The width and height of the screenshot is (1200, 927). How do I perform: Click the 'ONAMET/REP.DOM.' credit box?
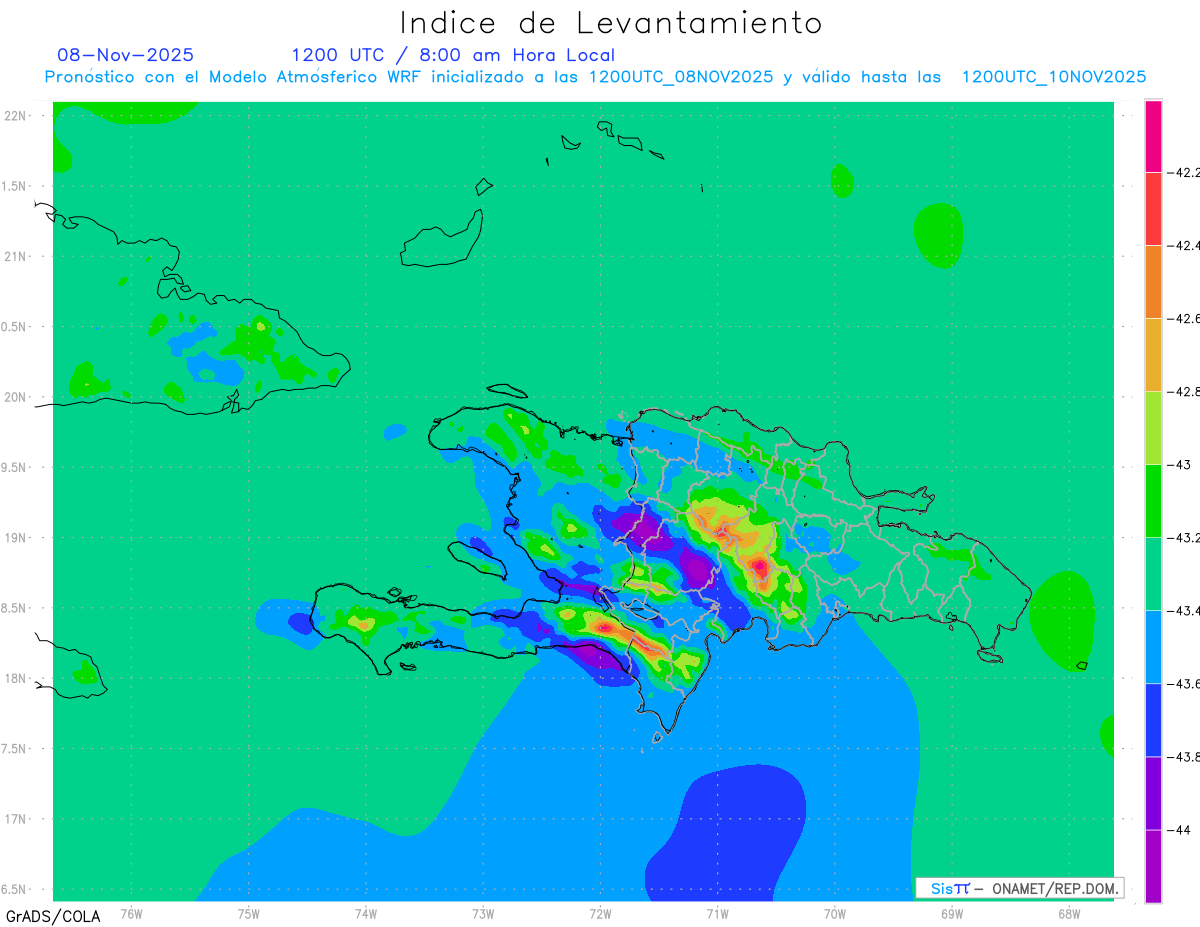pos(1019,888)
